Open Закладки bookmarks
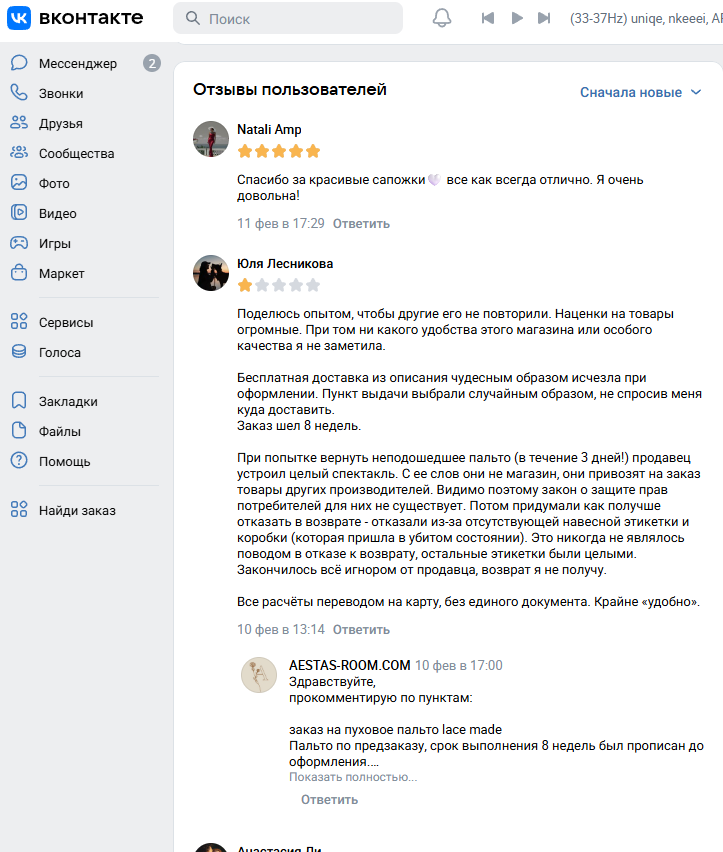 coord(68,402)
